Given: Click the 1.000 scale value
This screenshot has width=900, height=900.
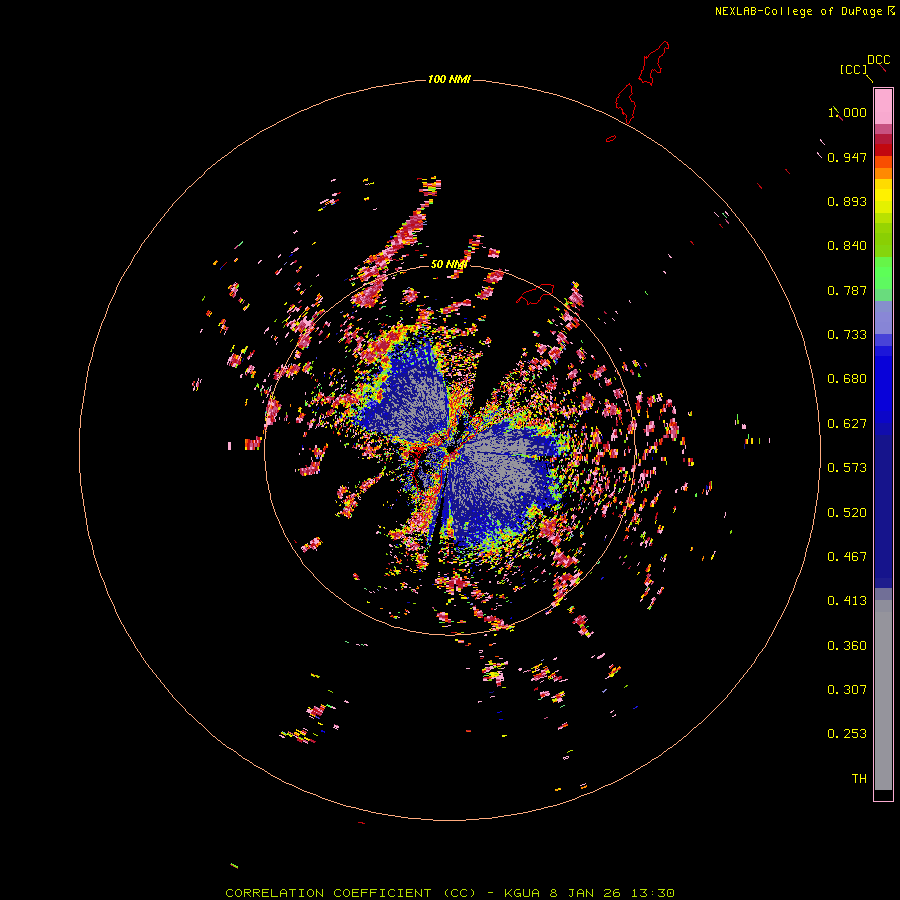Looking at the screenshot, I should pyautogui.click(x=847, y=112).
